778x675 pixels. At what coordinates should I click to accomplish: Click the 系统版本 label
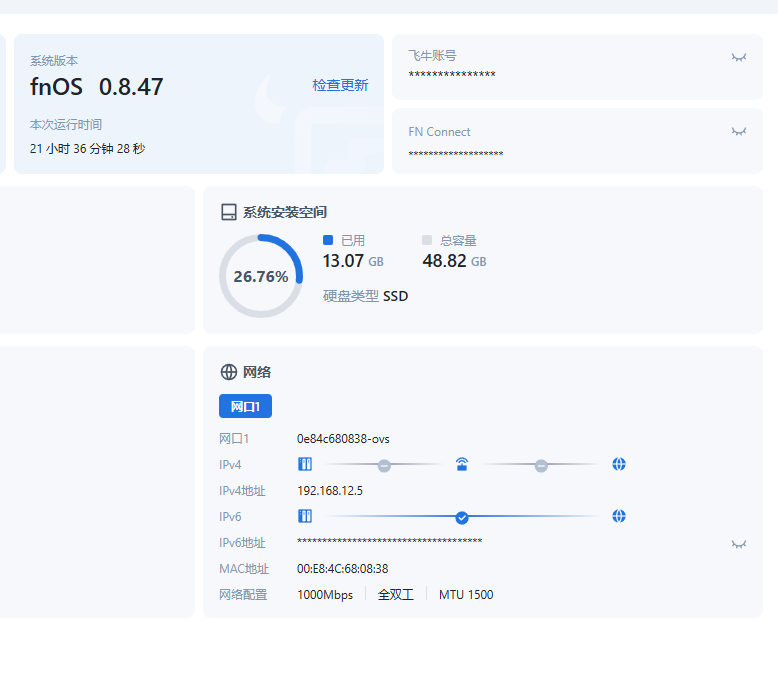tap(54, 61)
